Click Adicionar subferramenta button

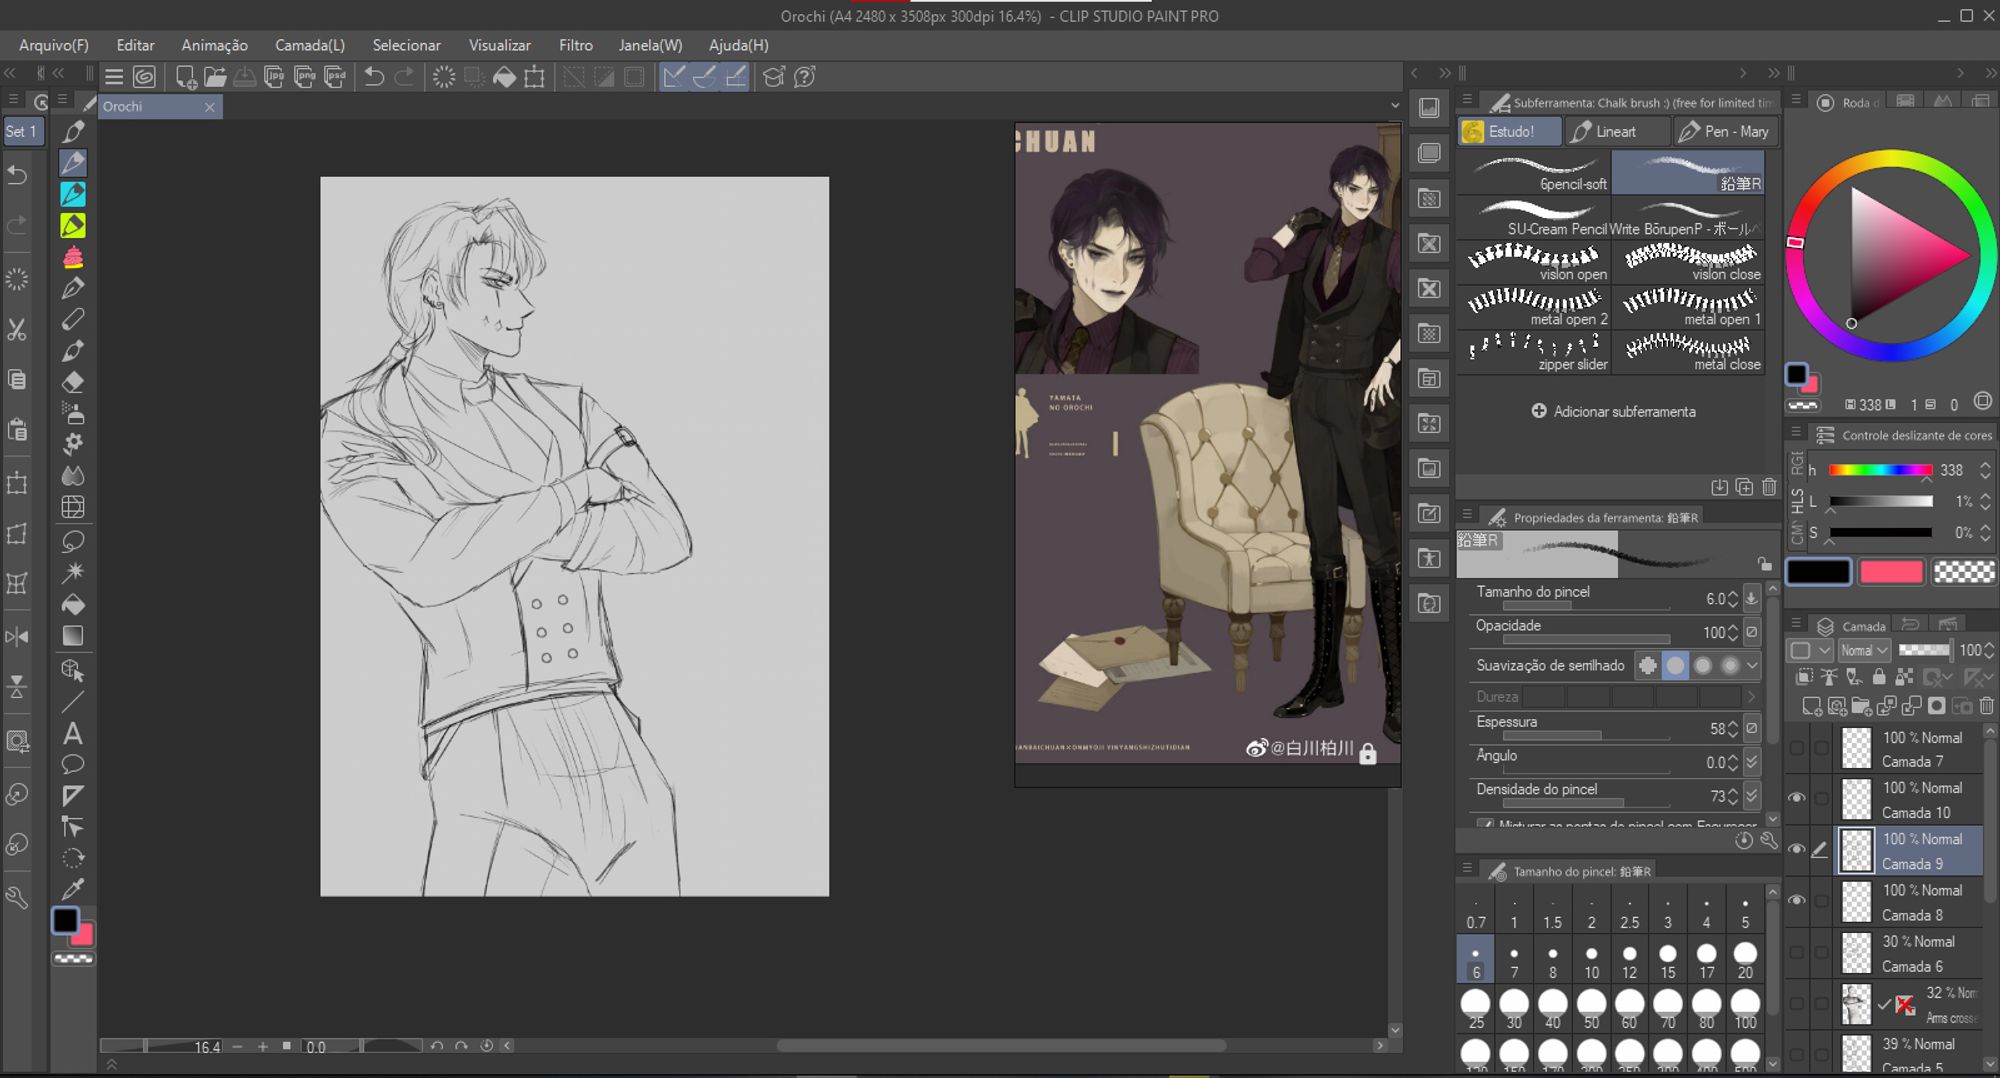pyautogui.click(x=1613, y=411)
